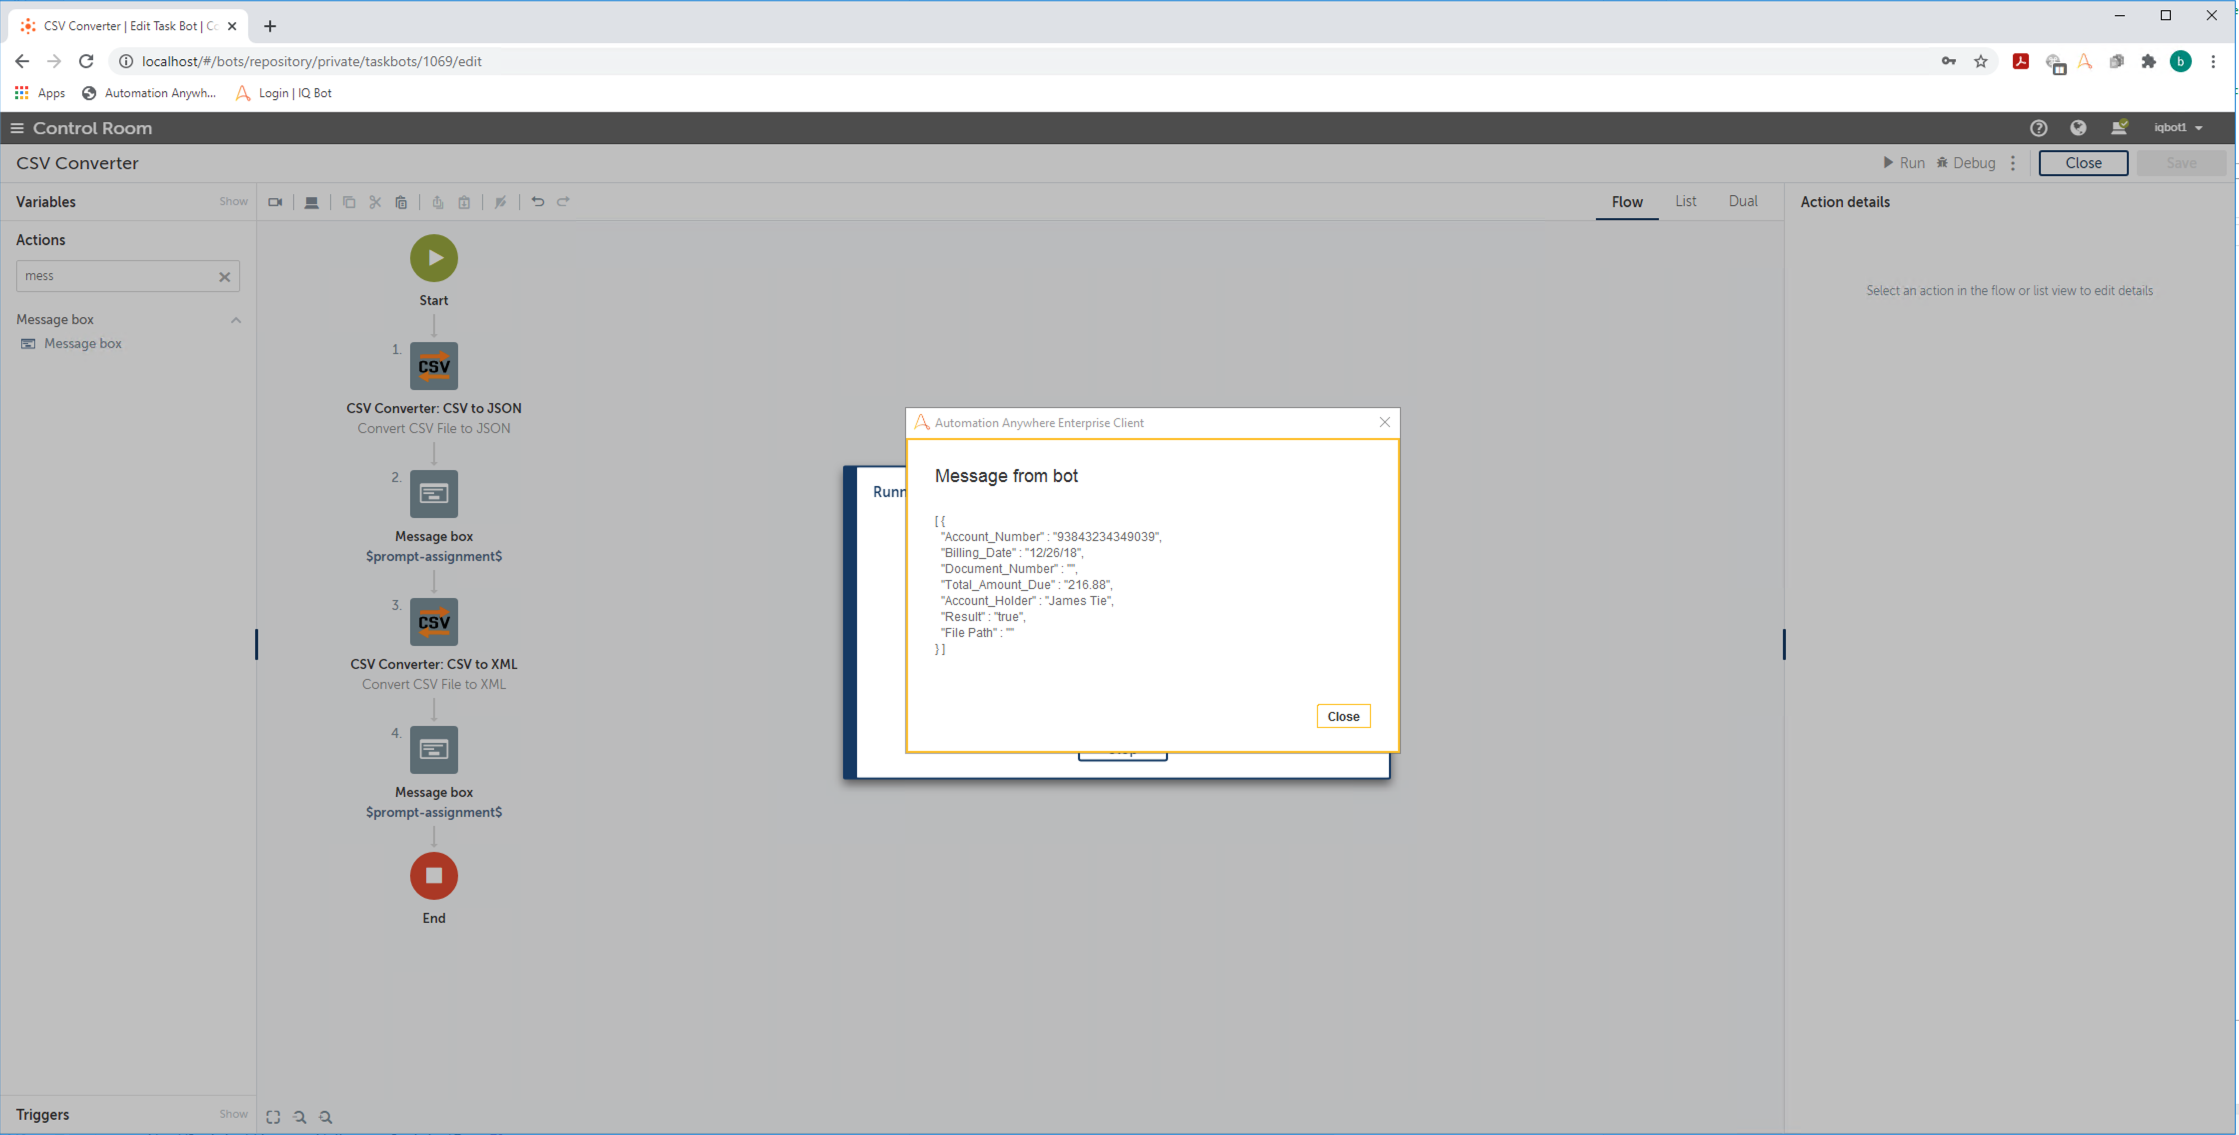Click the green Start node icon

coord(433,258)
